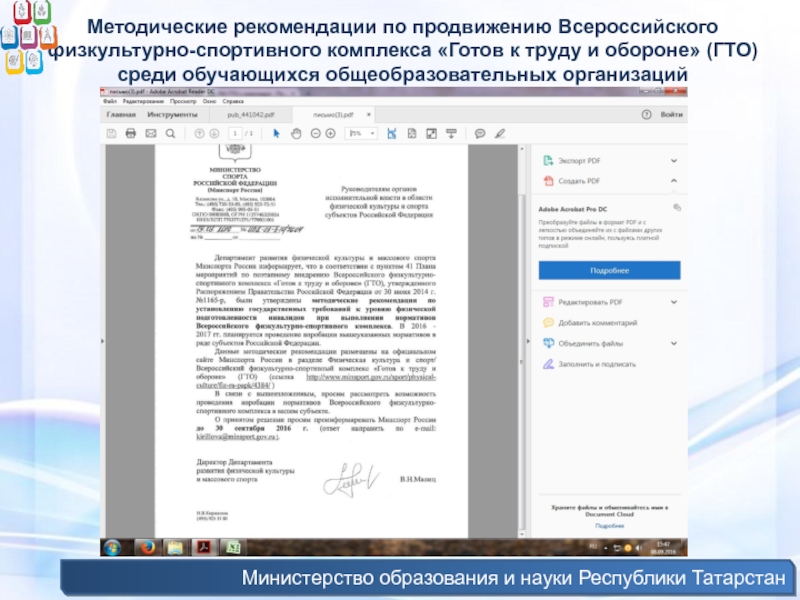Select the Hand pan tool

pyautogui.click(x=296, y=134)
